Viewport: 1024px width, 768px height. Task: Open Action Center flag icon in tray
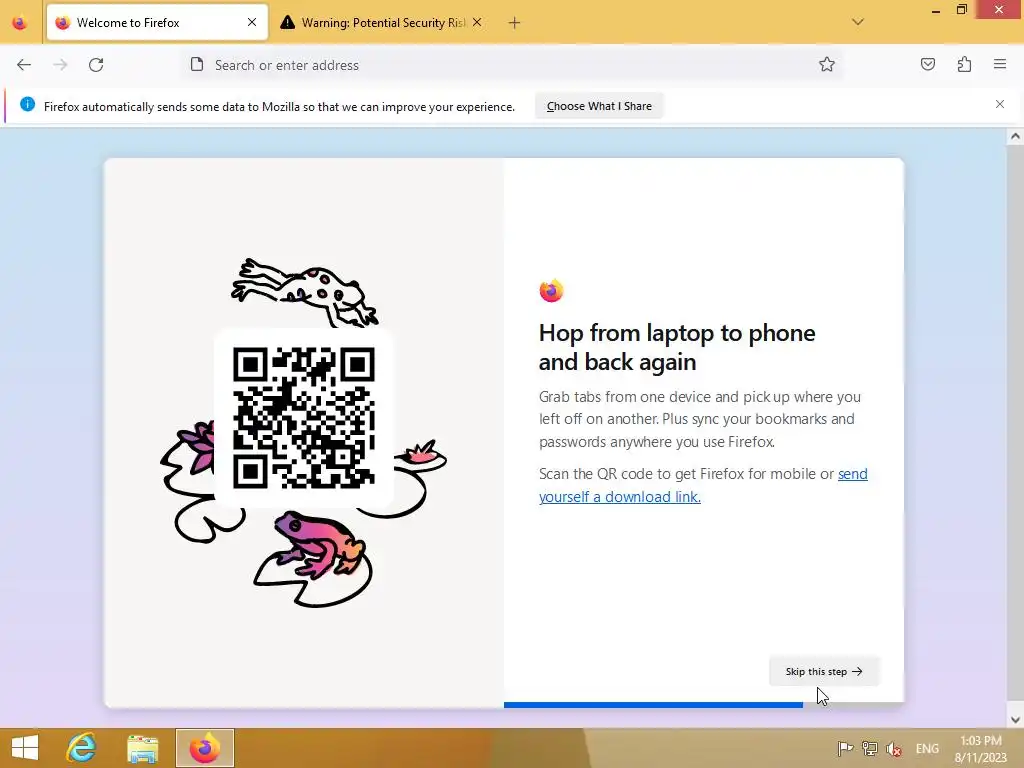point(845,748)
